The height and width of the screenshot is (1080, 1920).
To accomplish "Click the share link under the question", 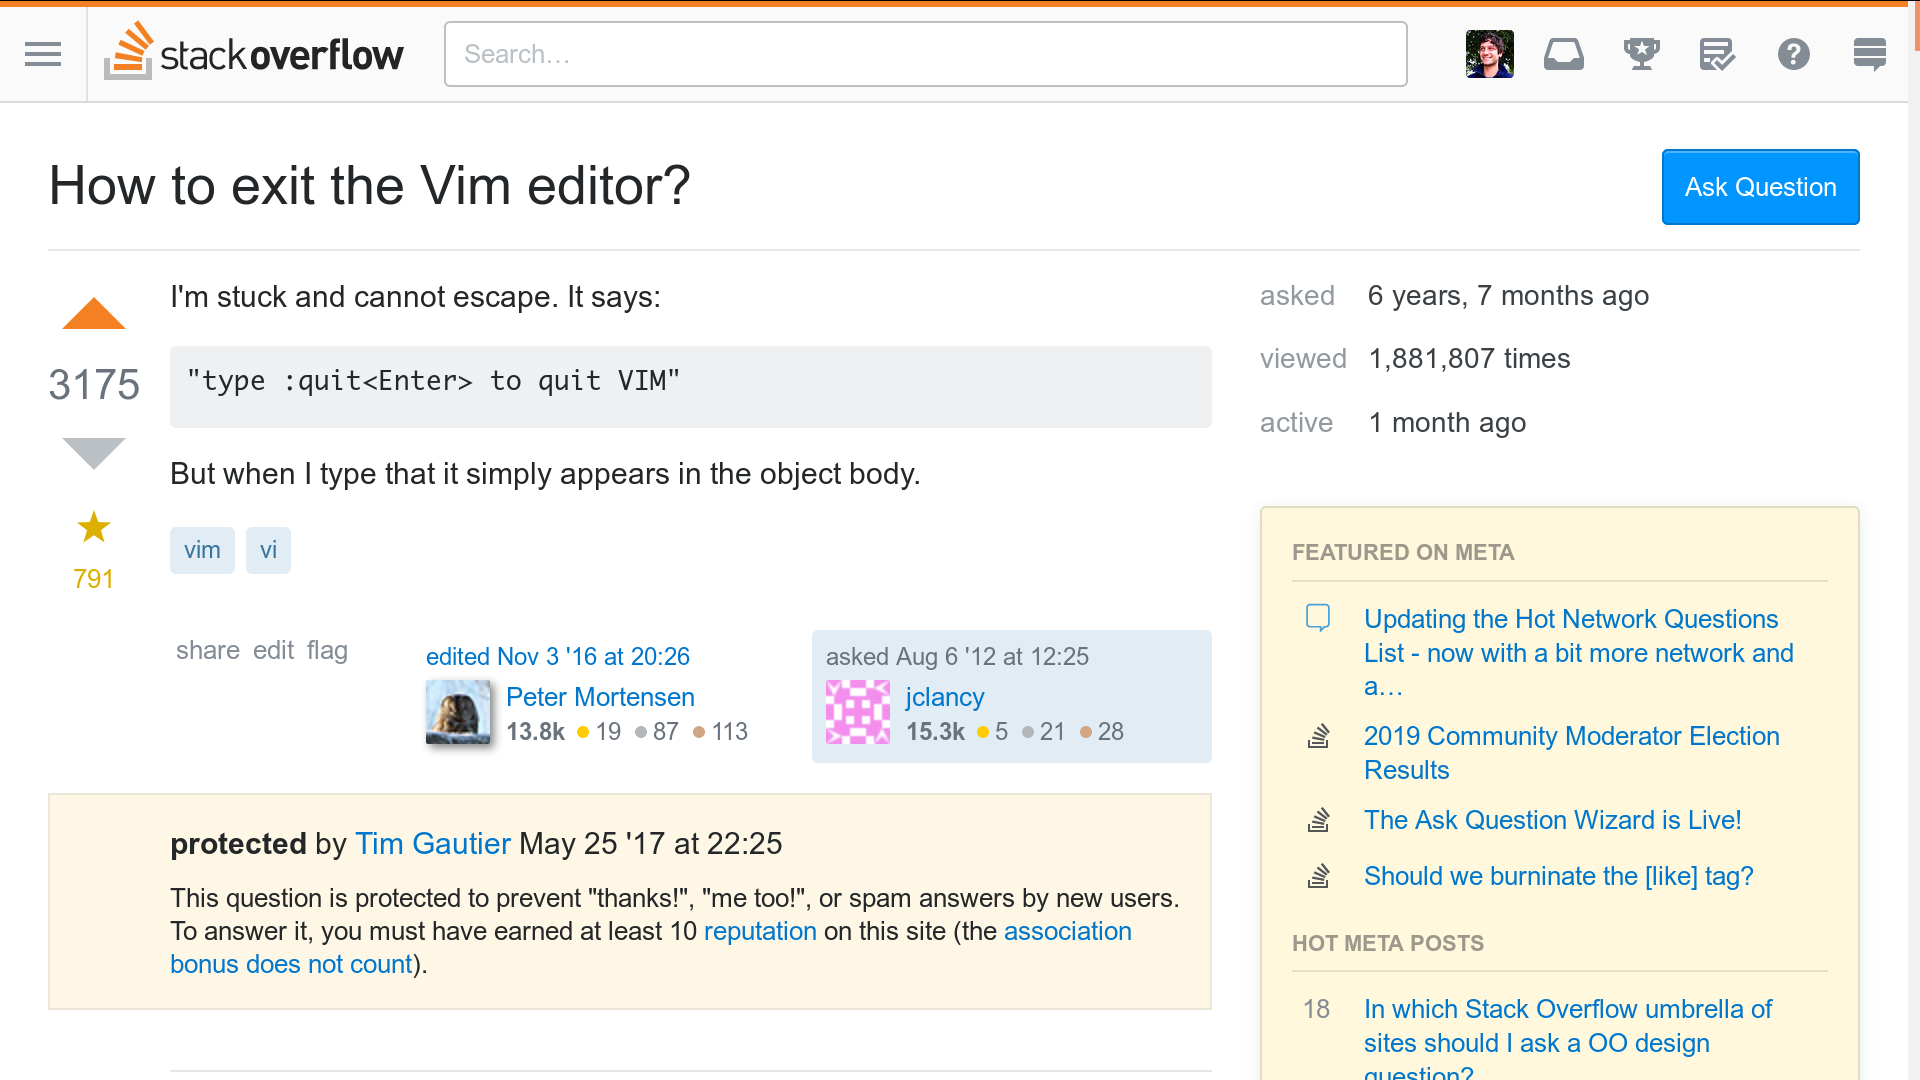I will click(208, 650).
